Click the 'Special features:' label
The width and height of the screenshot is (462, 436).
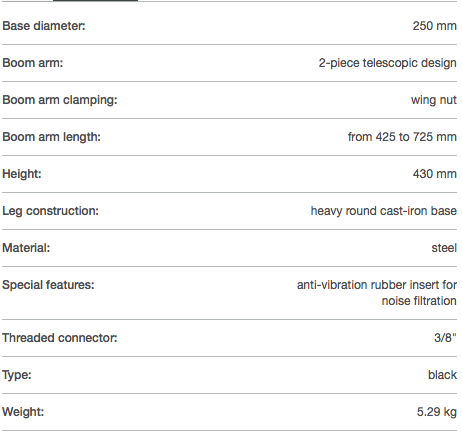48,285
